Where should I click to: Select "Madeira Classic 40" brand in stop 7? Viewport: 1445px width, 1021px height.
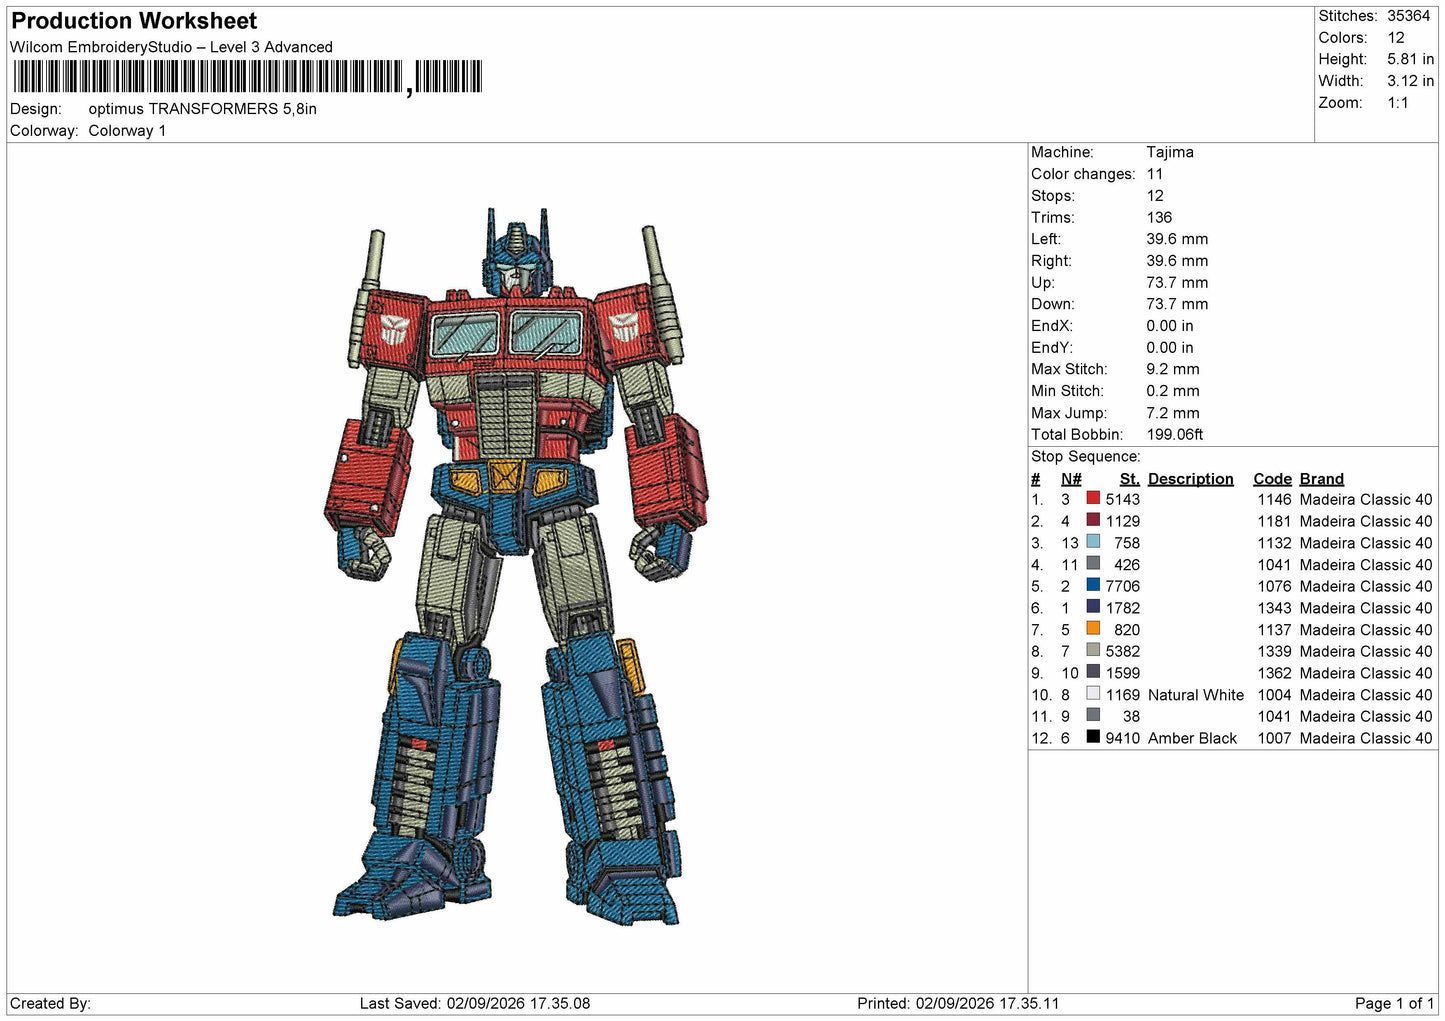pyautogui.click(x=1366, y=630)
